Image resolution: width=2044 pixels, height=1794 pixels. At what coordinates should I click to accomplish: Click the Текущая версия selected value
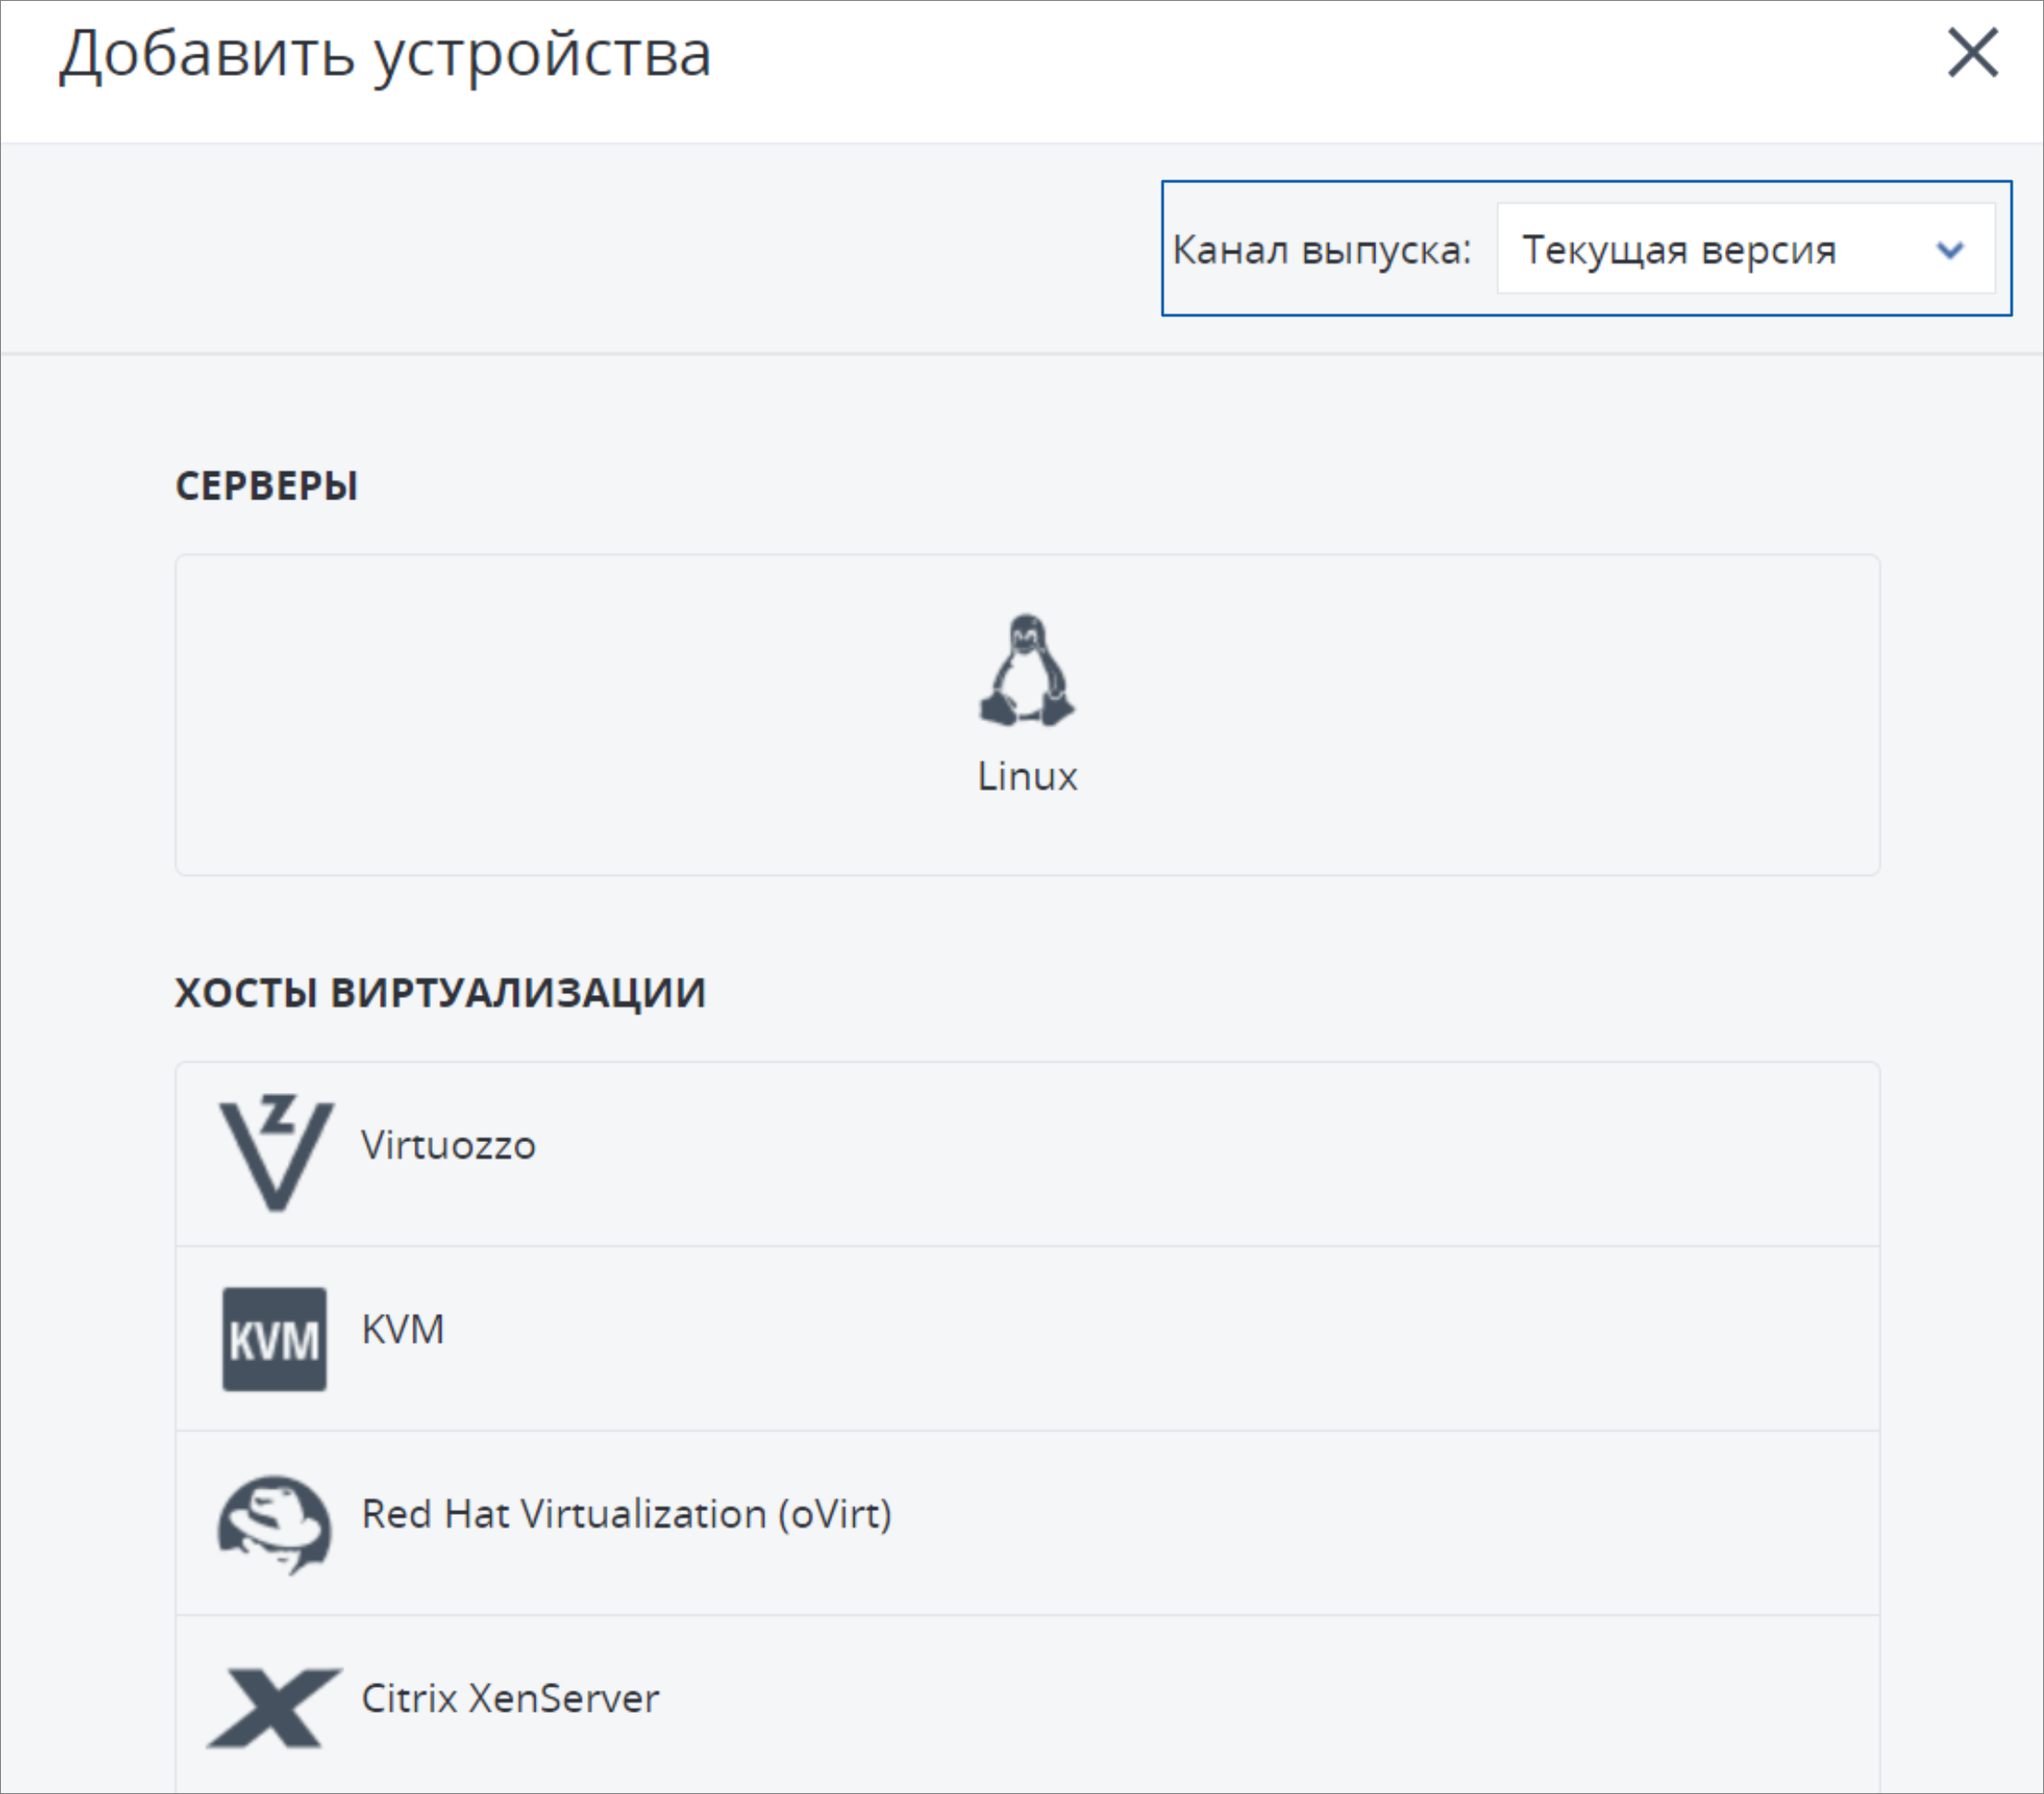(1679, 250)
